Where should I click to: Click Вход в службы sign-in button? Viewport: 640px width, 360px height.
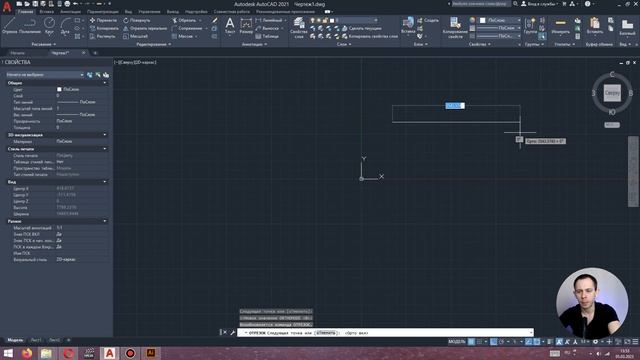[539, 4]
